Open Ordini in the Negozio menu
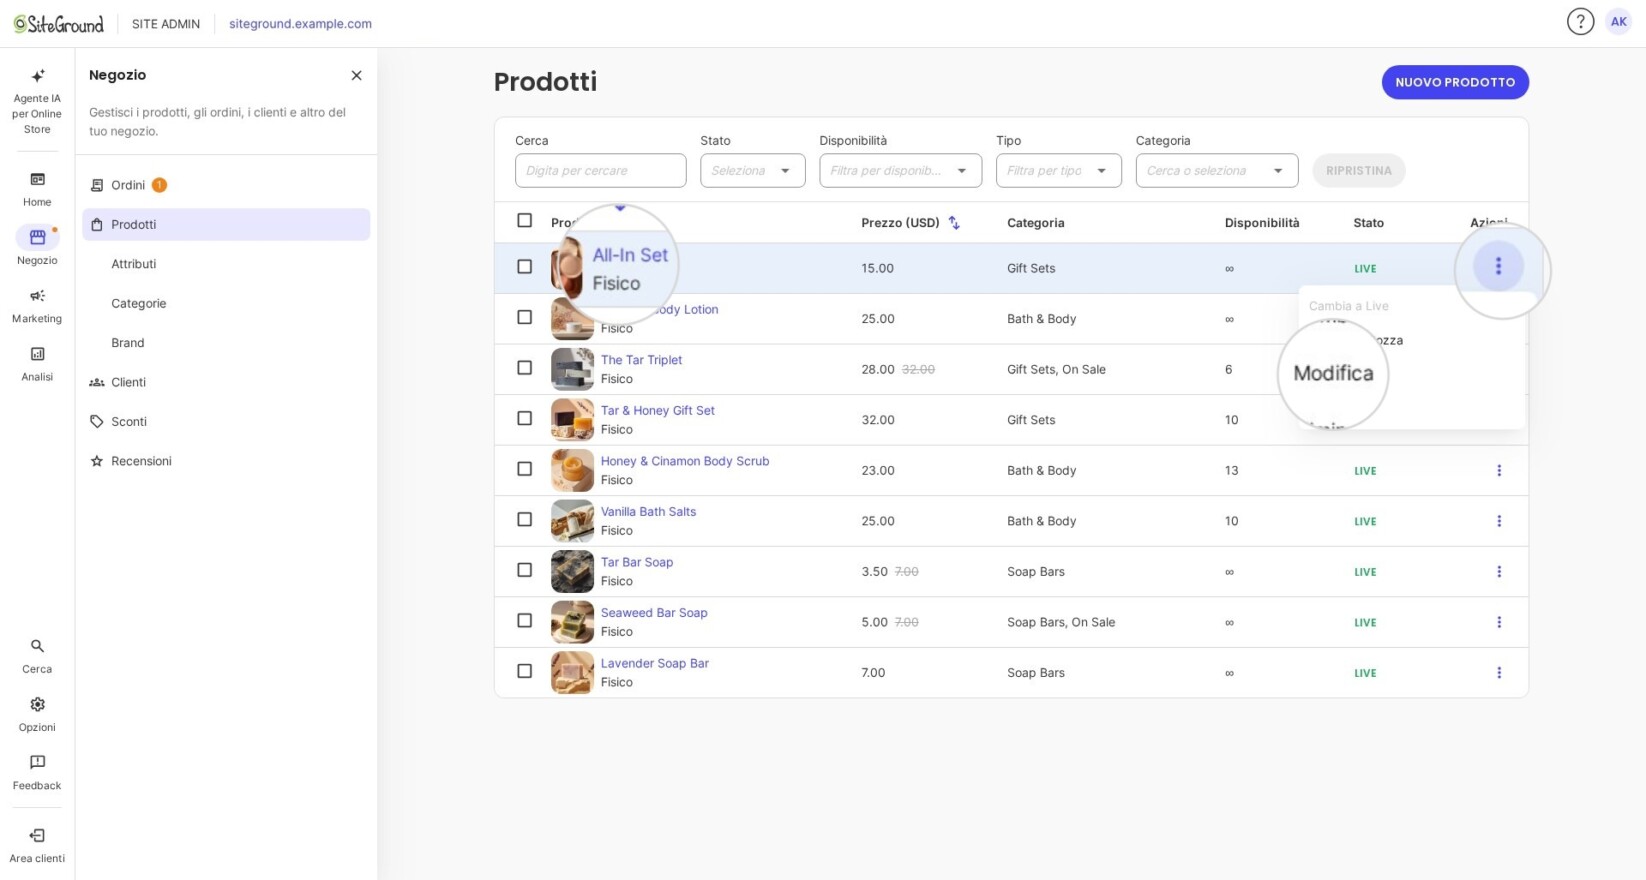Viewport: 1646px width, 880px height. [226, 185]
